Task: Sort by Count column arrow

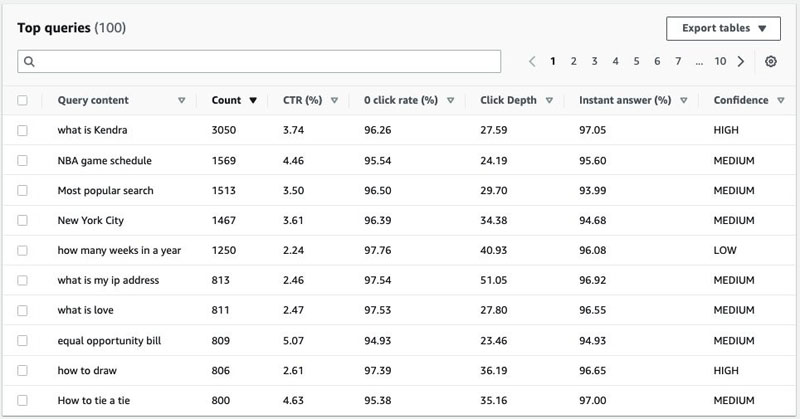Action: 253,101
